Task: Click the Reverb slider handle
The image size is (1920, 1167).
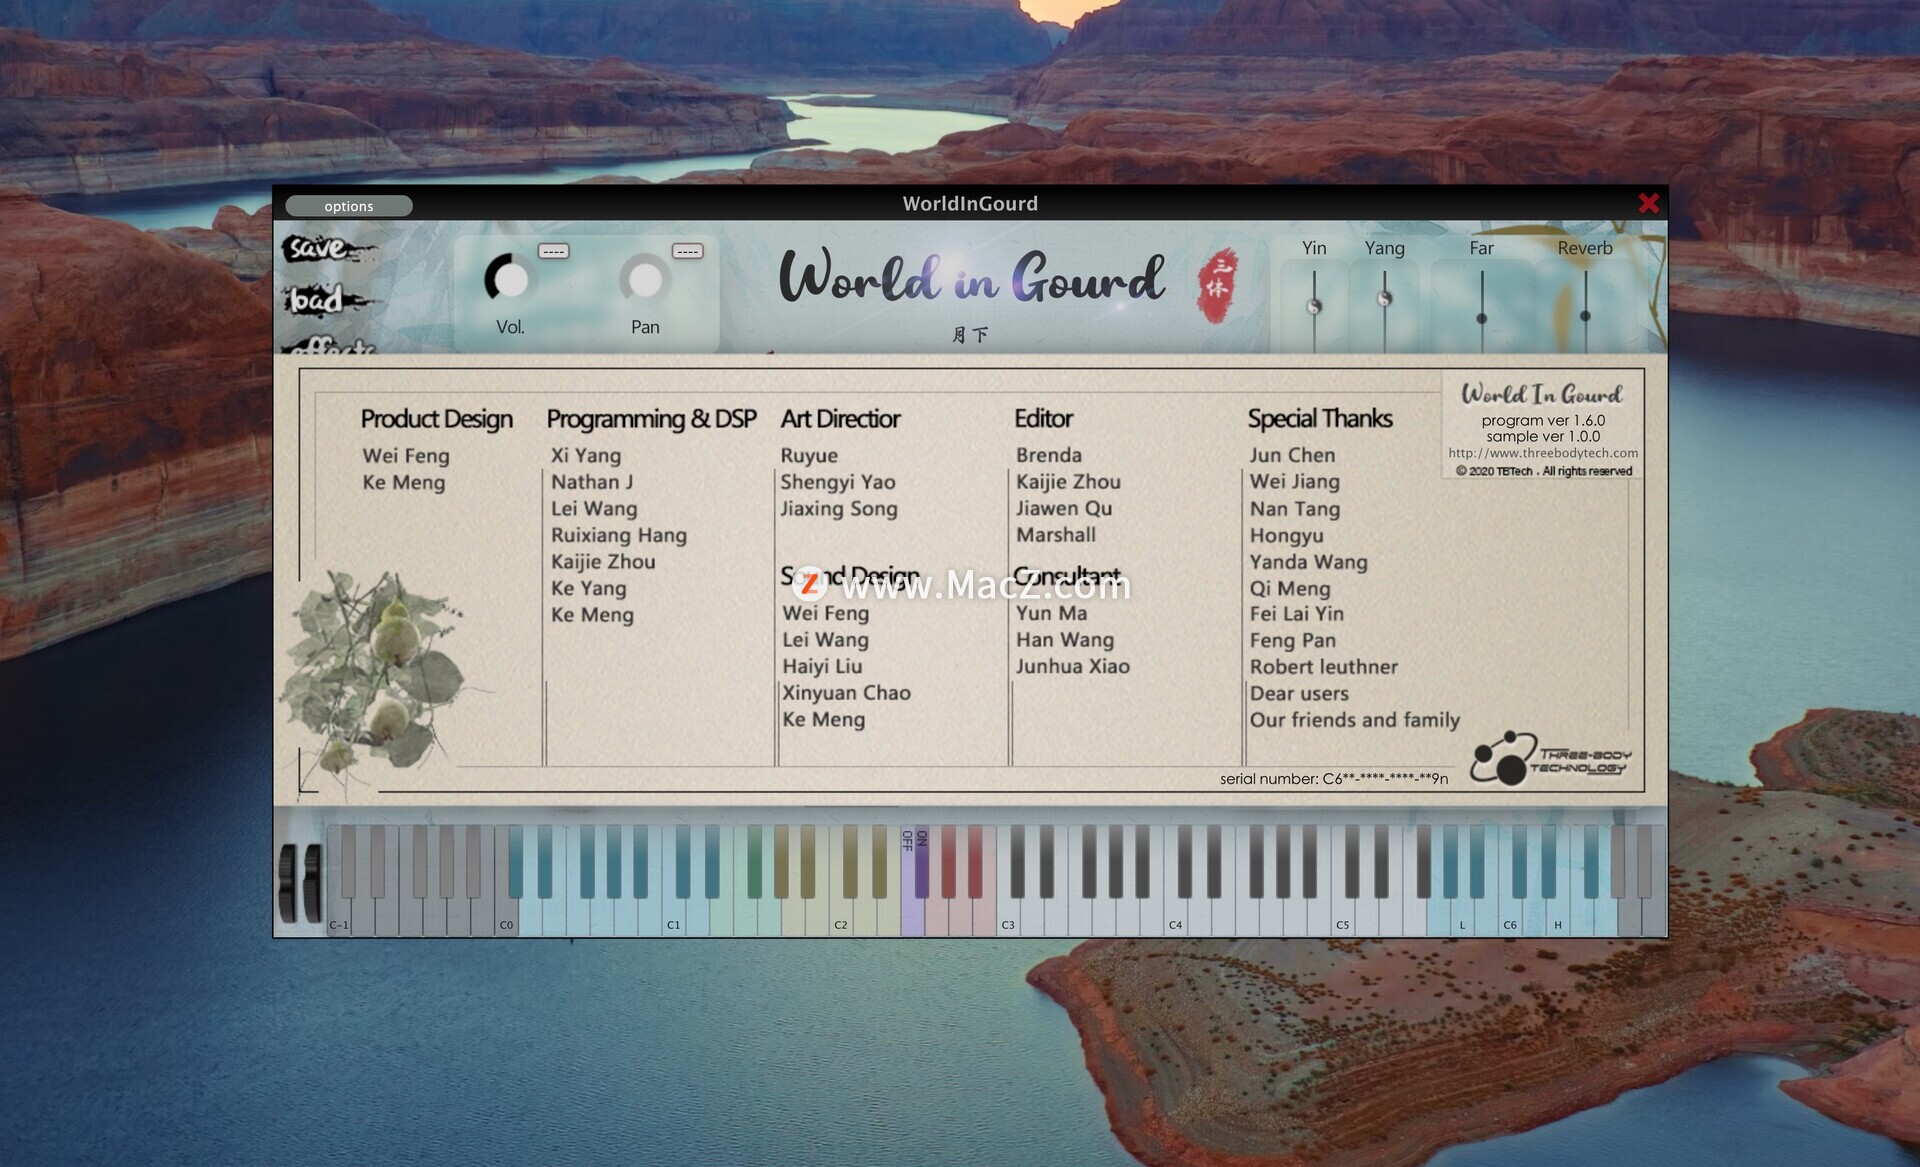Action: click(1585, 316)
